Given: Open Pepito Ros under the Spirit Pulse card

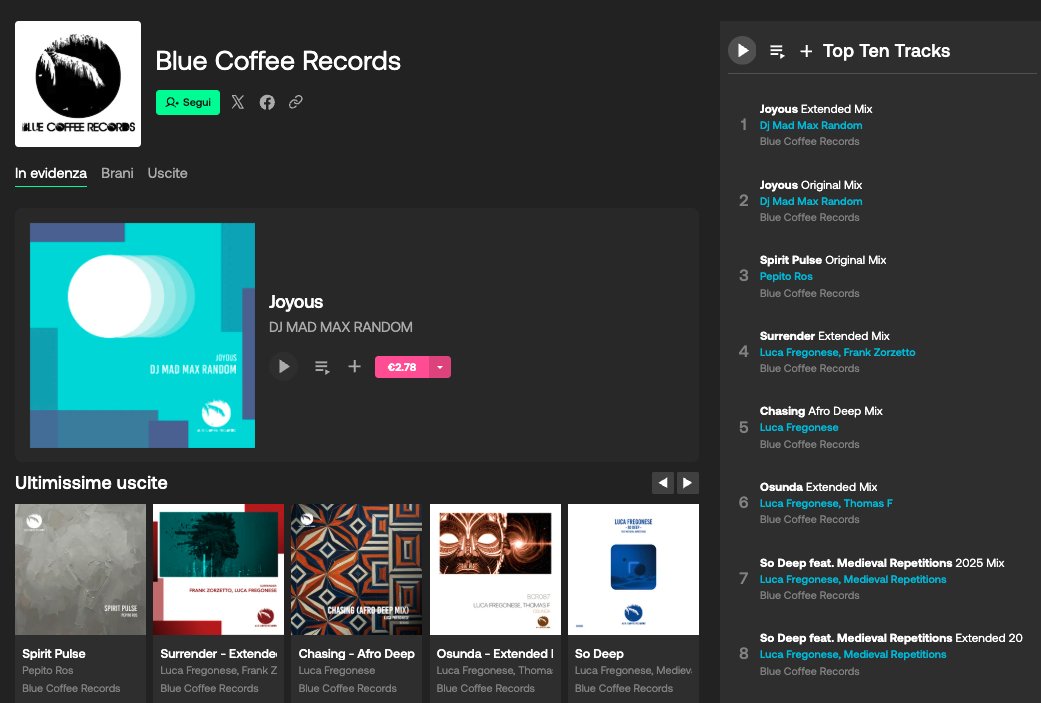Looking at the screenshot, I should pos(48,670).
